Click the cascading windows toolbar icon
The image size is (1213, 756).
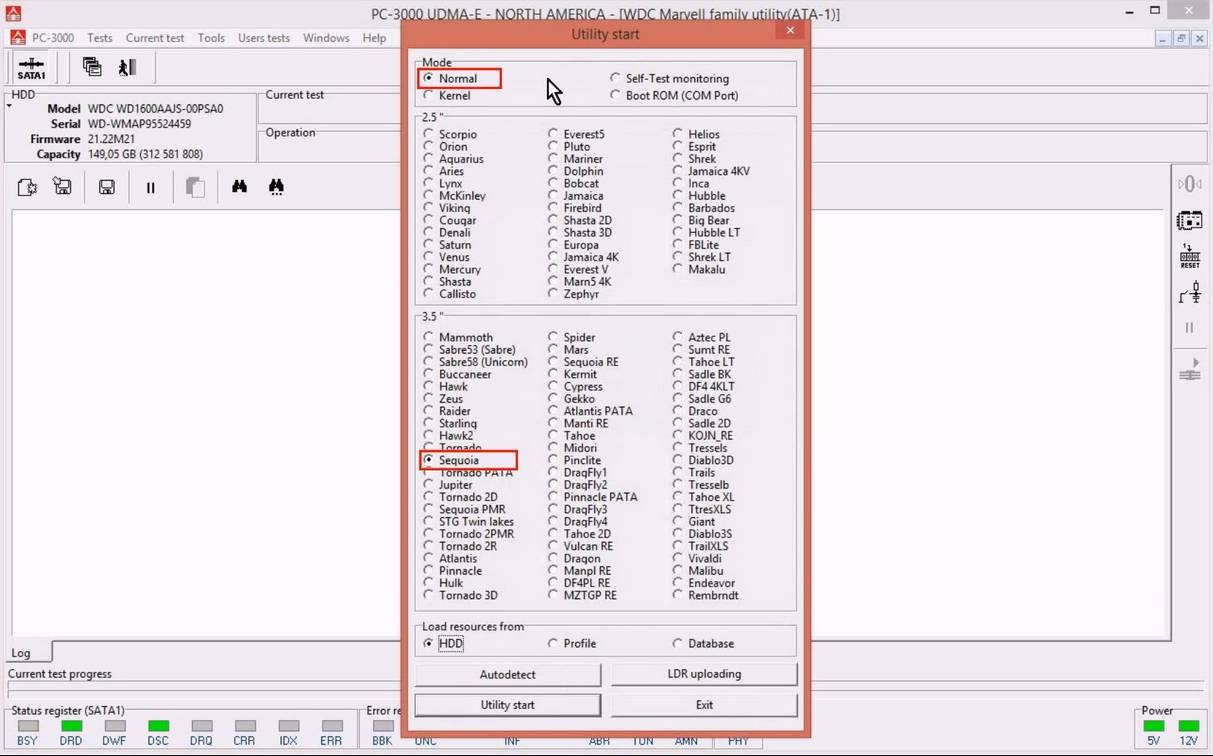coord(92,67)
